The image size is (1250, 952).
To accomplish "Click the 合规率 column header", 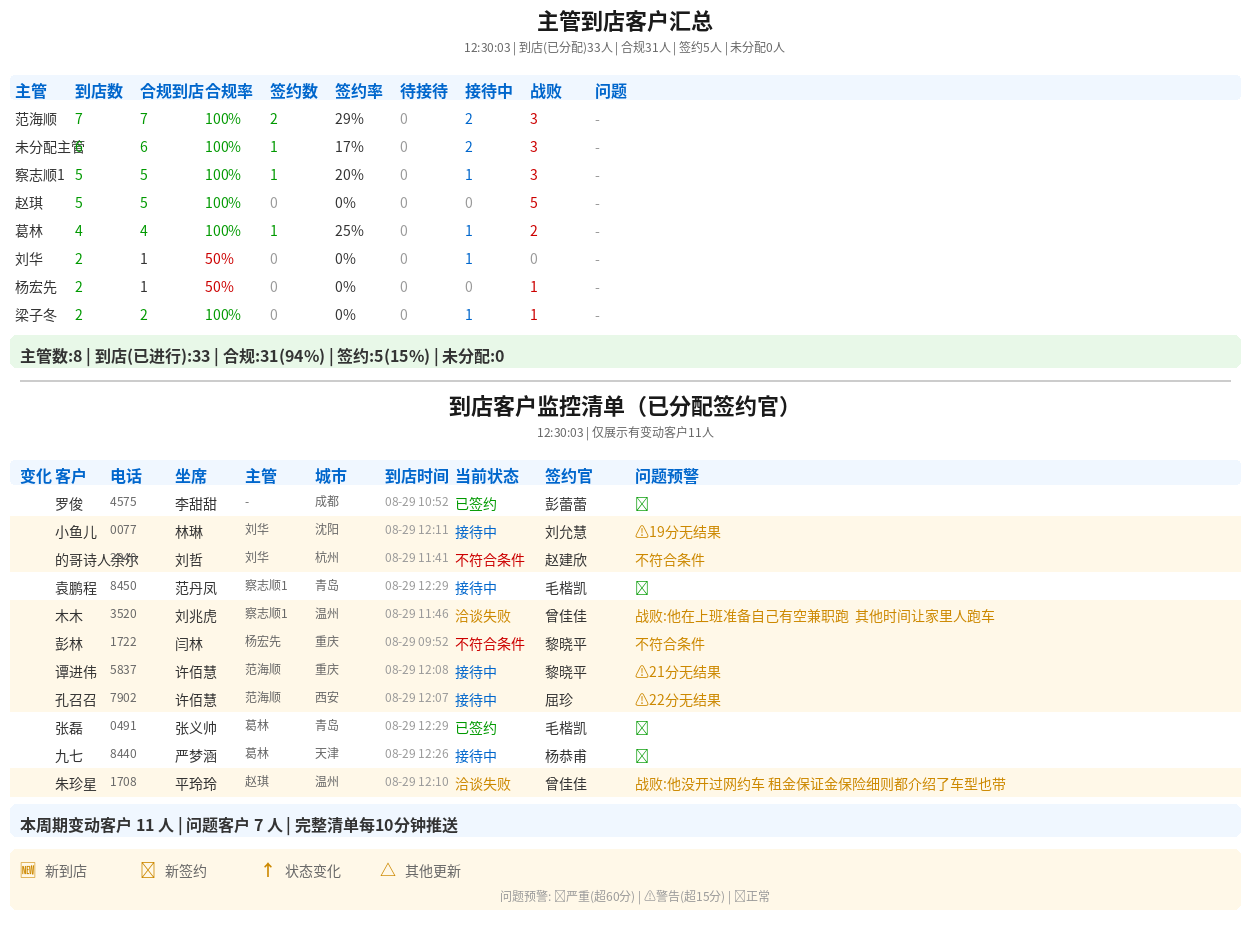I will pyautogui.click(x=229, y=91).
